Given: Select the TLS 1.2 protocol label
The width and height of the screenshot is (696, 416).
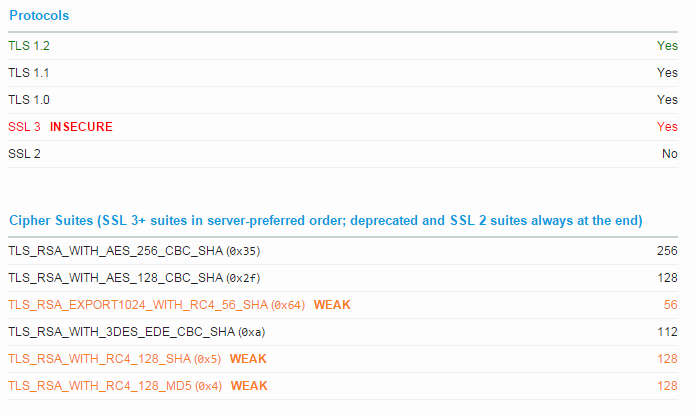Looking at the screenshot, I should click(x=28, y=46).
